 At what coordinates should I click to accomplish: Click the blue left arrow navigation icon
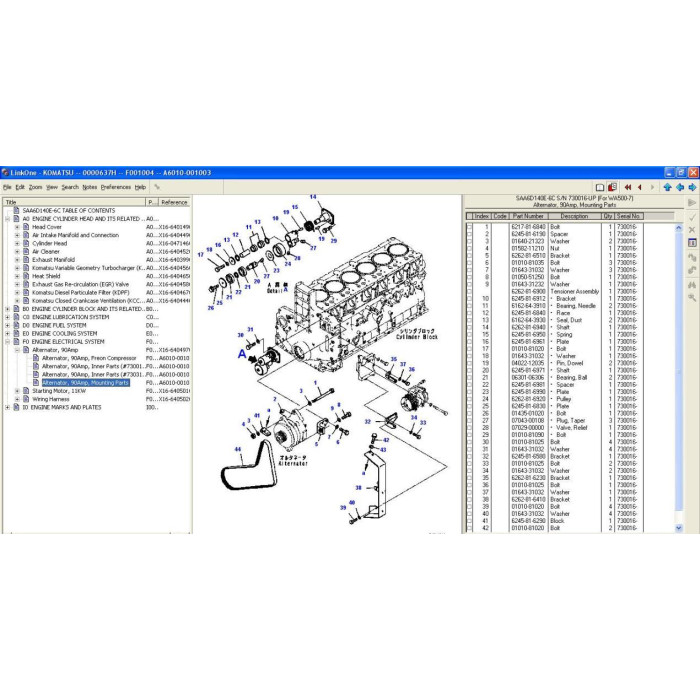coord(680,187)
